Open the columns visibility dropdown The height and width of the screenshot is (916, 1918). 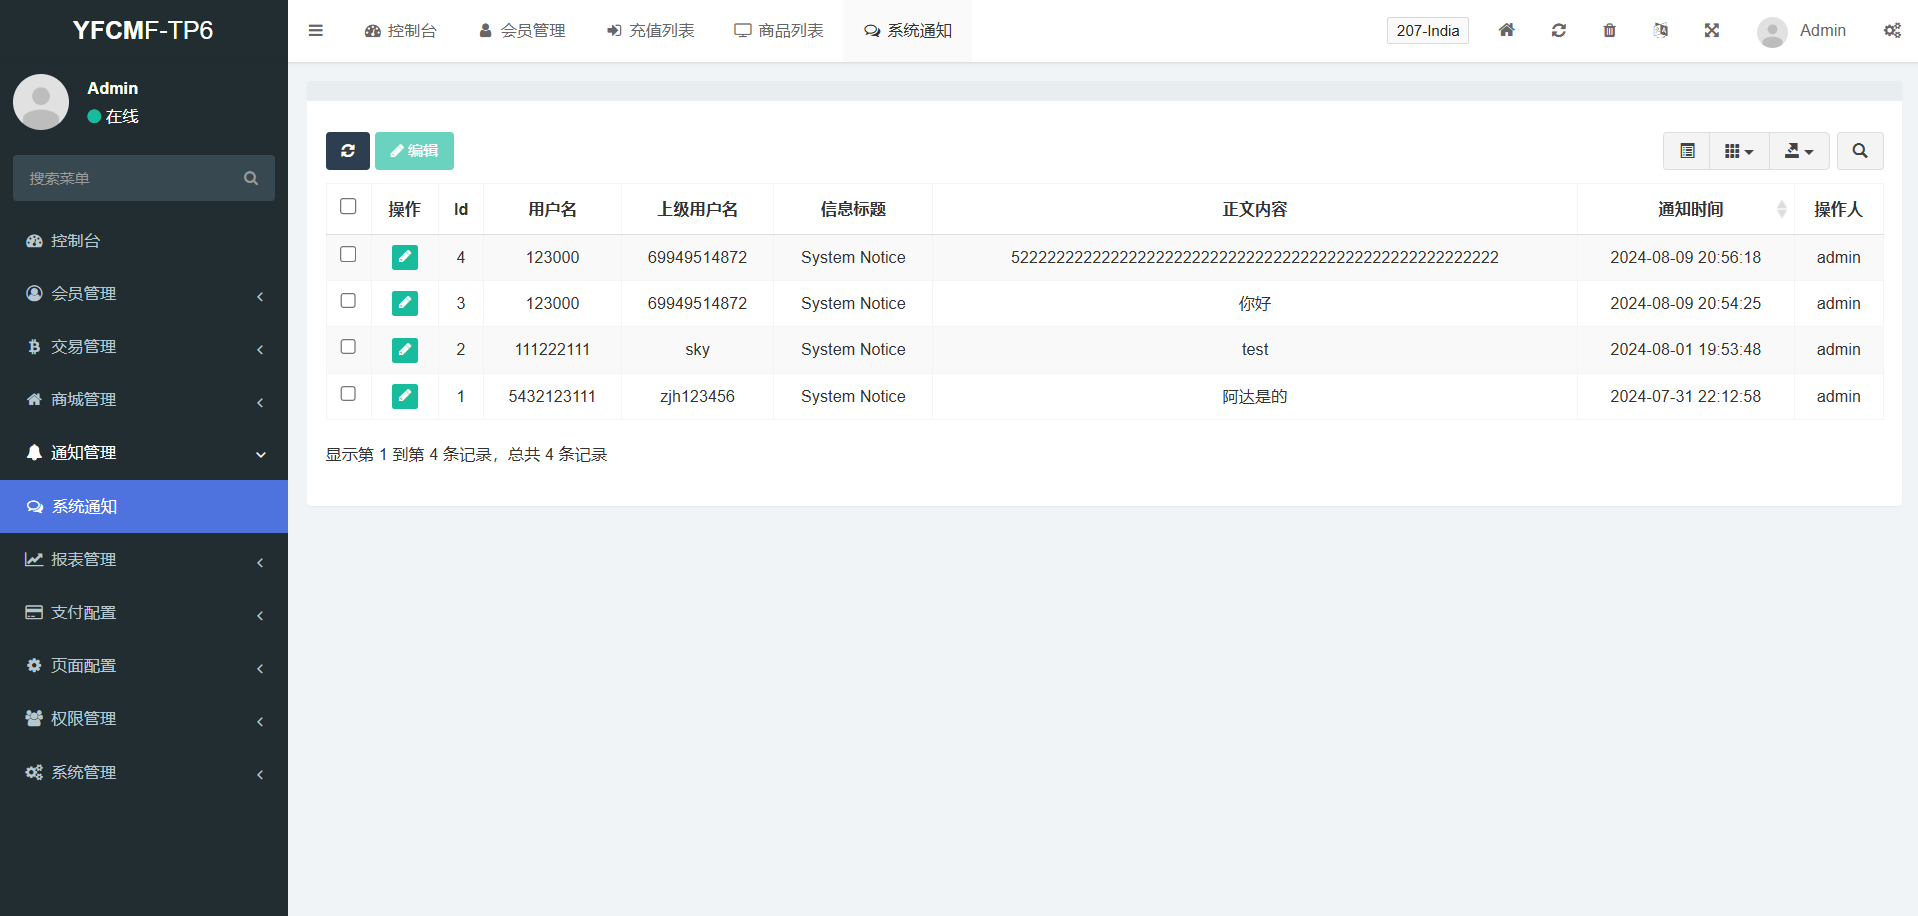pyautogui.click(x=1738, y=151)
